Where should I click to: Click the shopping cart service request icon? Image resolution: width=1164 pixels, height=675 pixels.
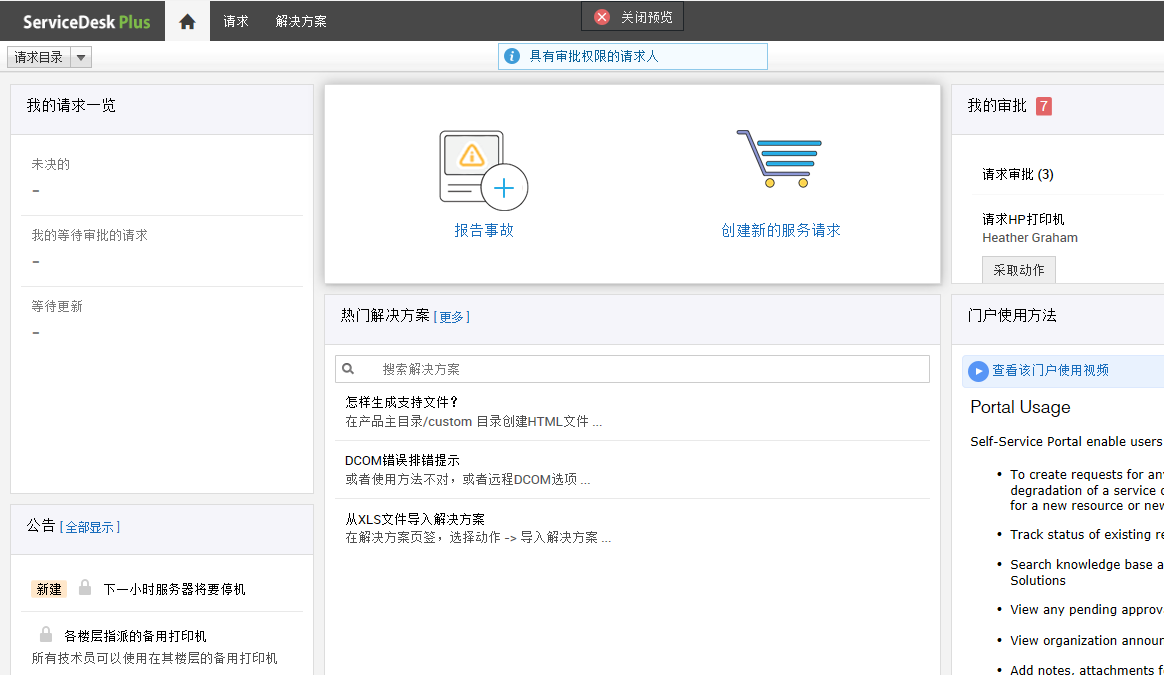click(779, 158)
